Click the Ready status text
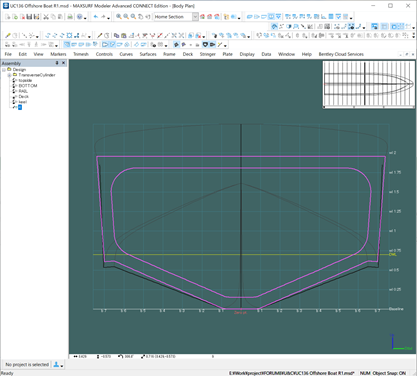 pyautogui.click(x=7, y=373)
